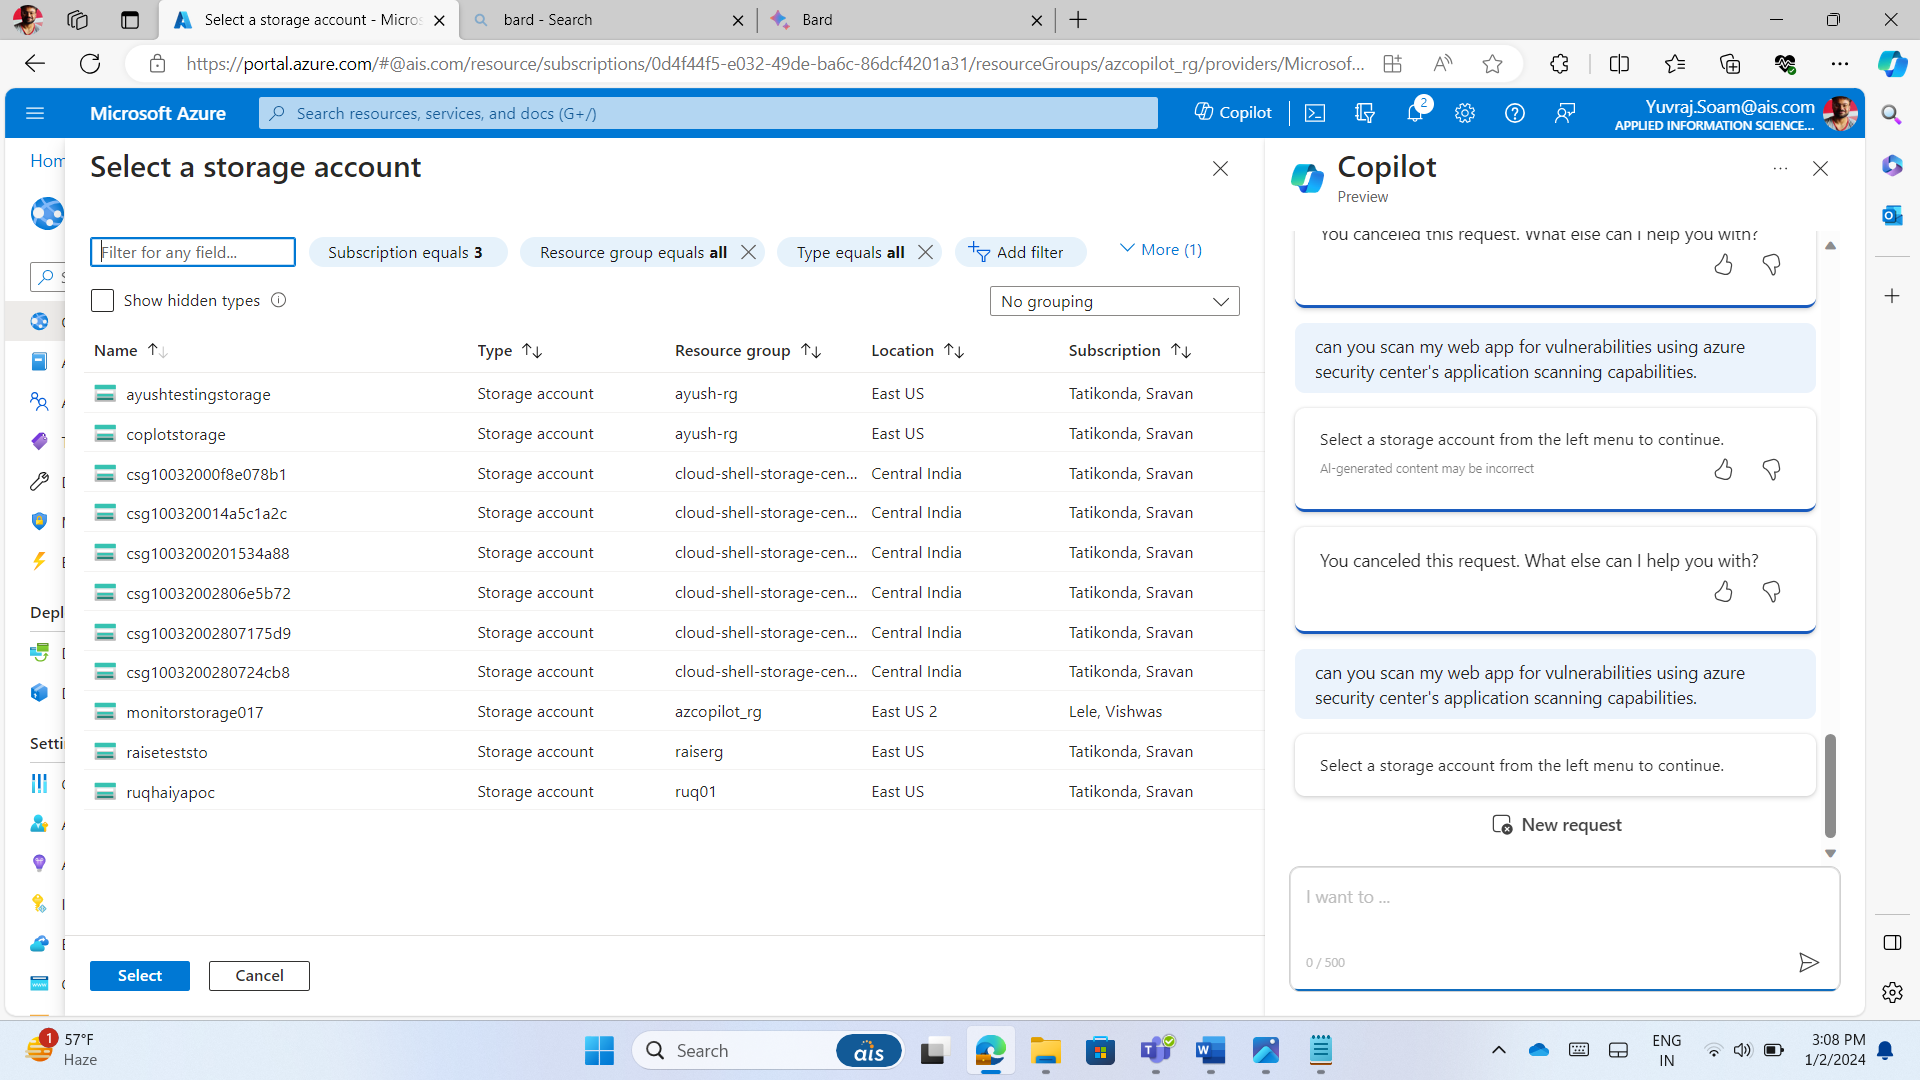Open the Yuvraj.Soam@ais.com account menu

point(1736,113)
